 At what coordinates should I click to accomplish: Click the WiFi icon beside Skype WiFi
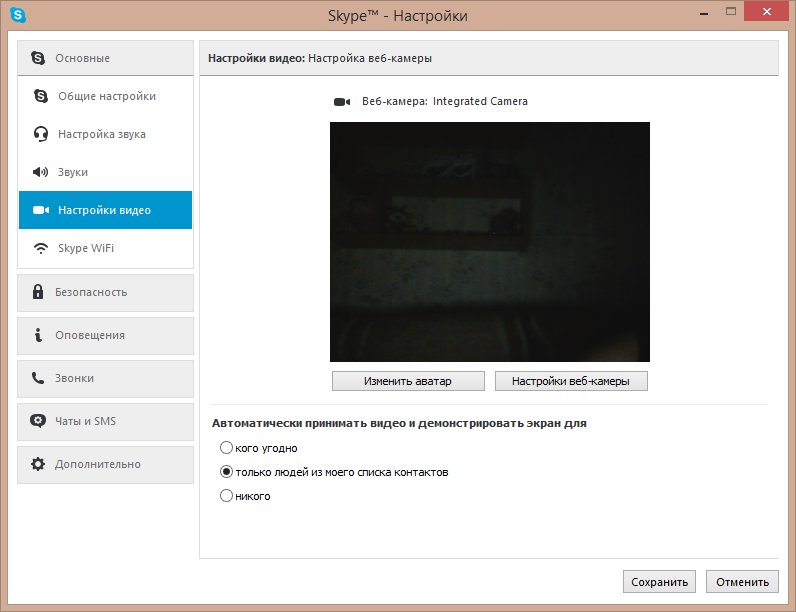(41, 248)
